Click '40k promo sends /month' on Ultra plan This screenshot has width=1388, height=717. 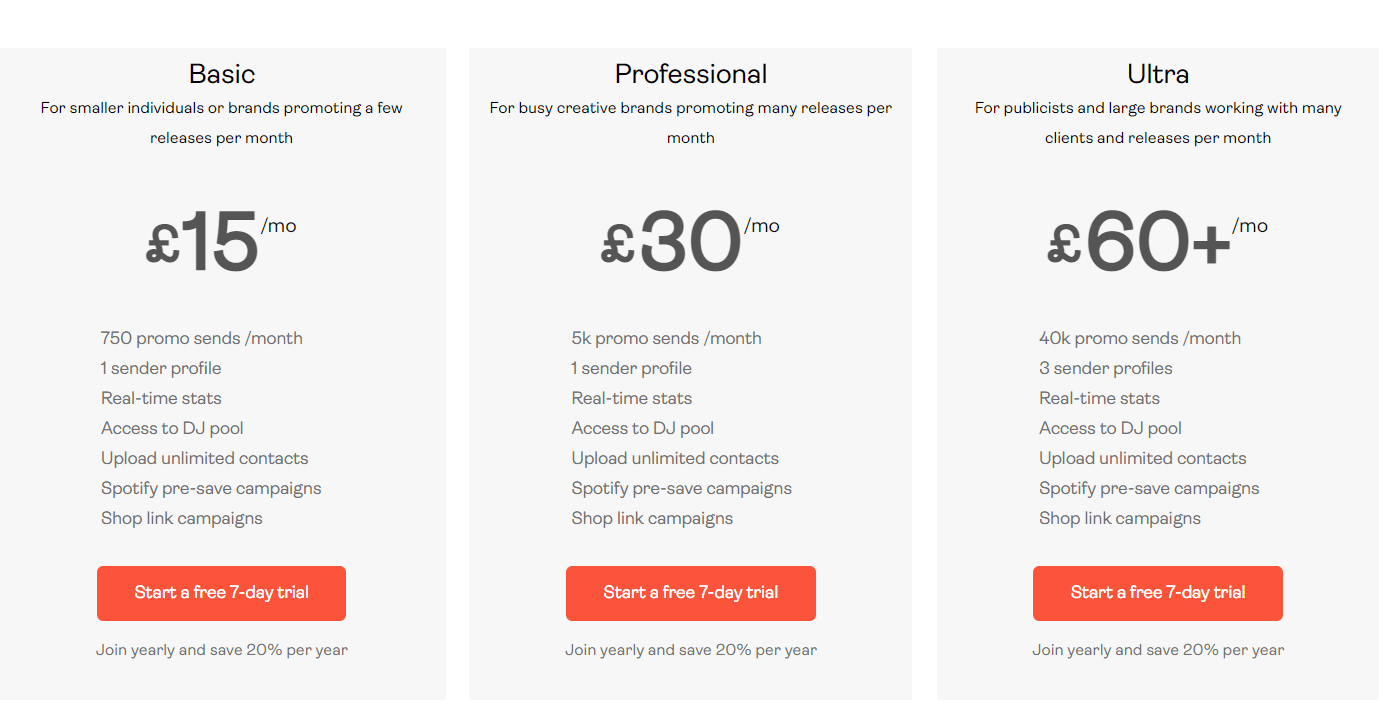tap(1140, 338)
